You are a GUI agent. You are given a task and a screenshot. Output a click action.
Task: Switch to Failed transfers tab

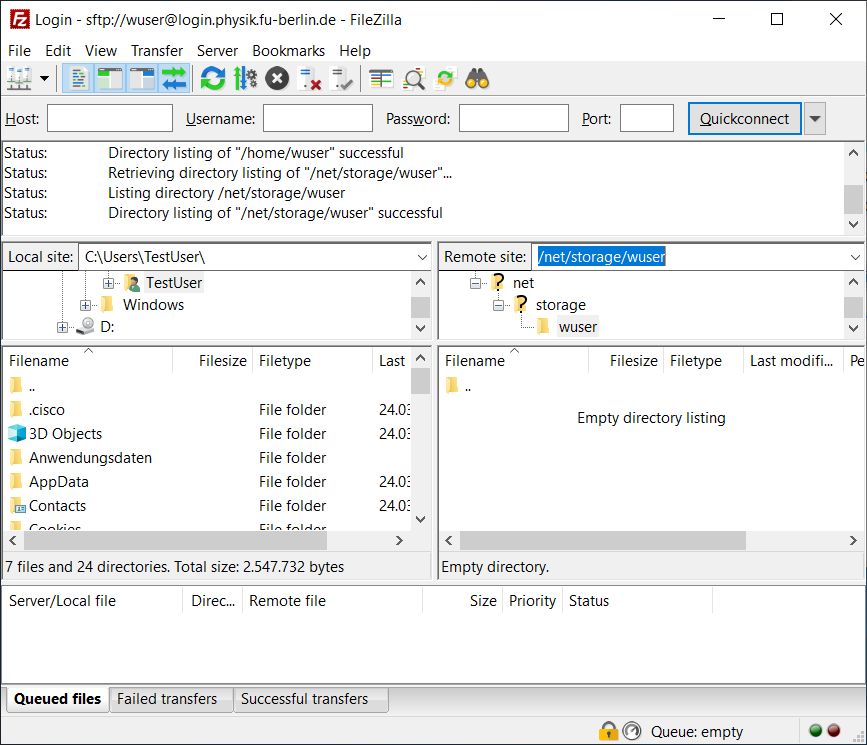171,699
